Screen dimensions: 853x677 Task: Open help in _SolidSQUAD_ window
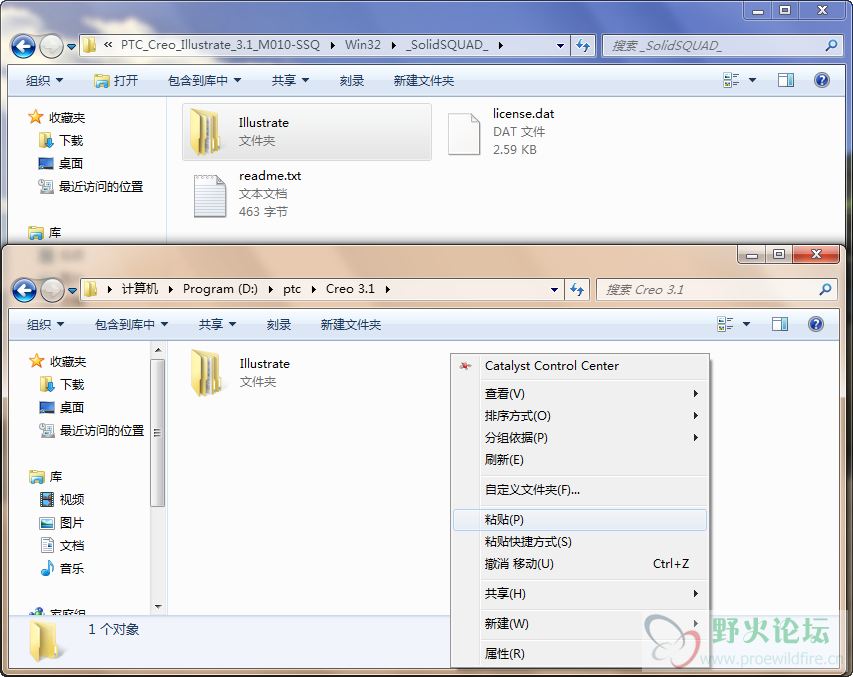(821, 81)
